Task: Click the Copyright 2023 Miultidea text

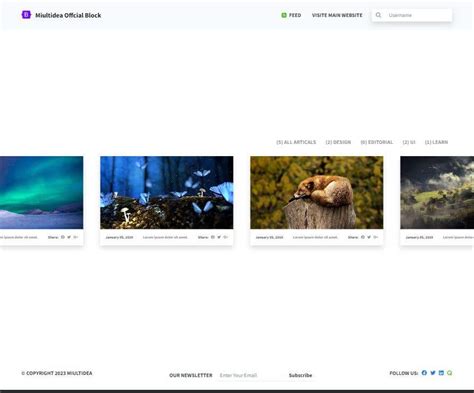Action: tap(57, 373)
